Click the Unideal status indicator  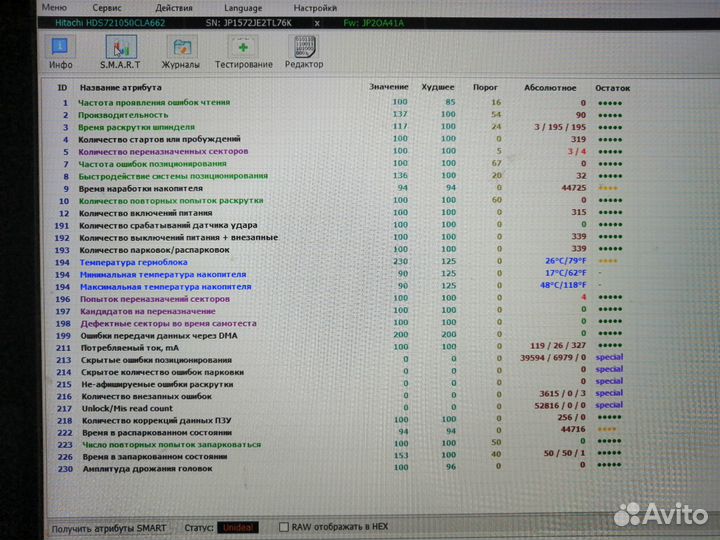[238, 526]
